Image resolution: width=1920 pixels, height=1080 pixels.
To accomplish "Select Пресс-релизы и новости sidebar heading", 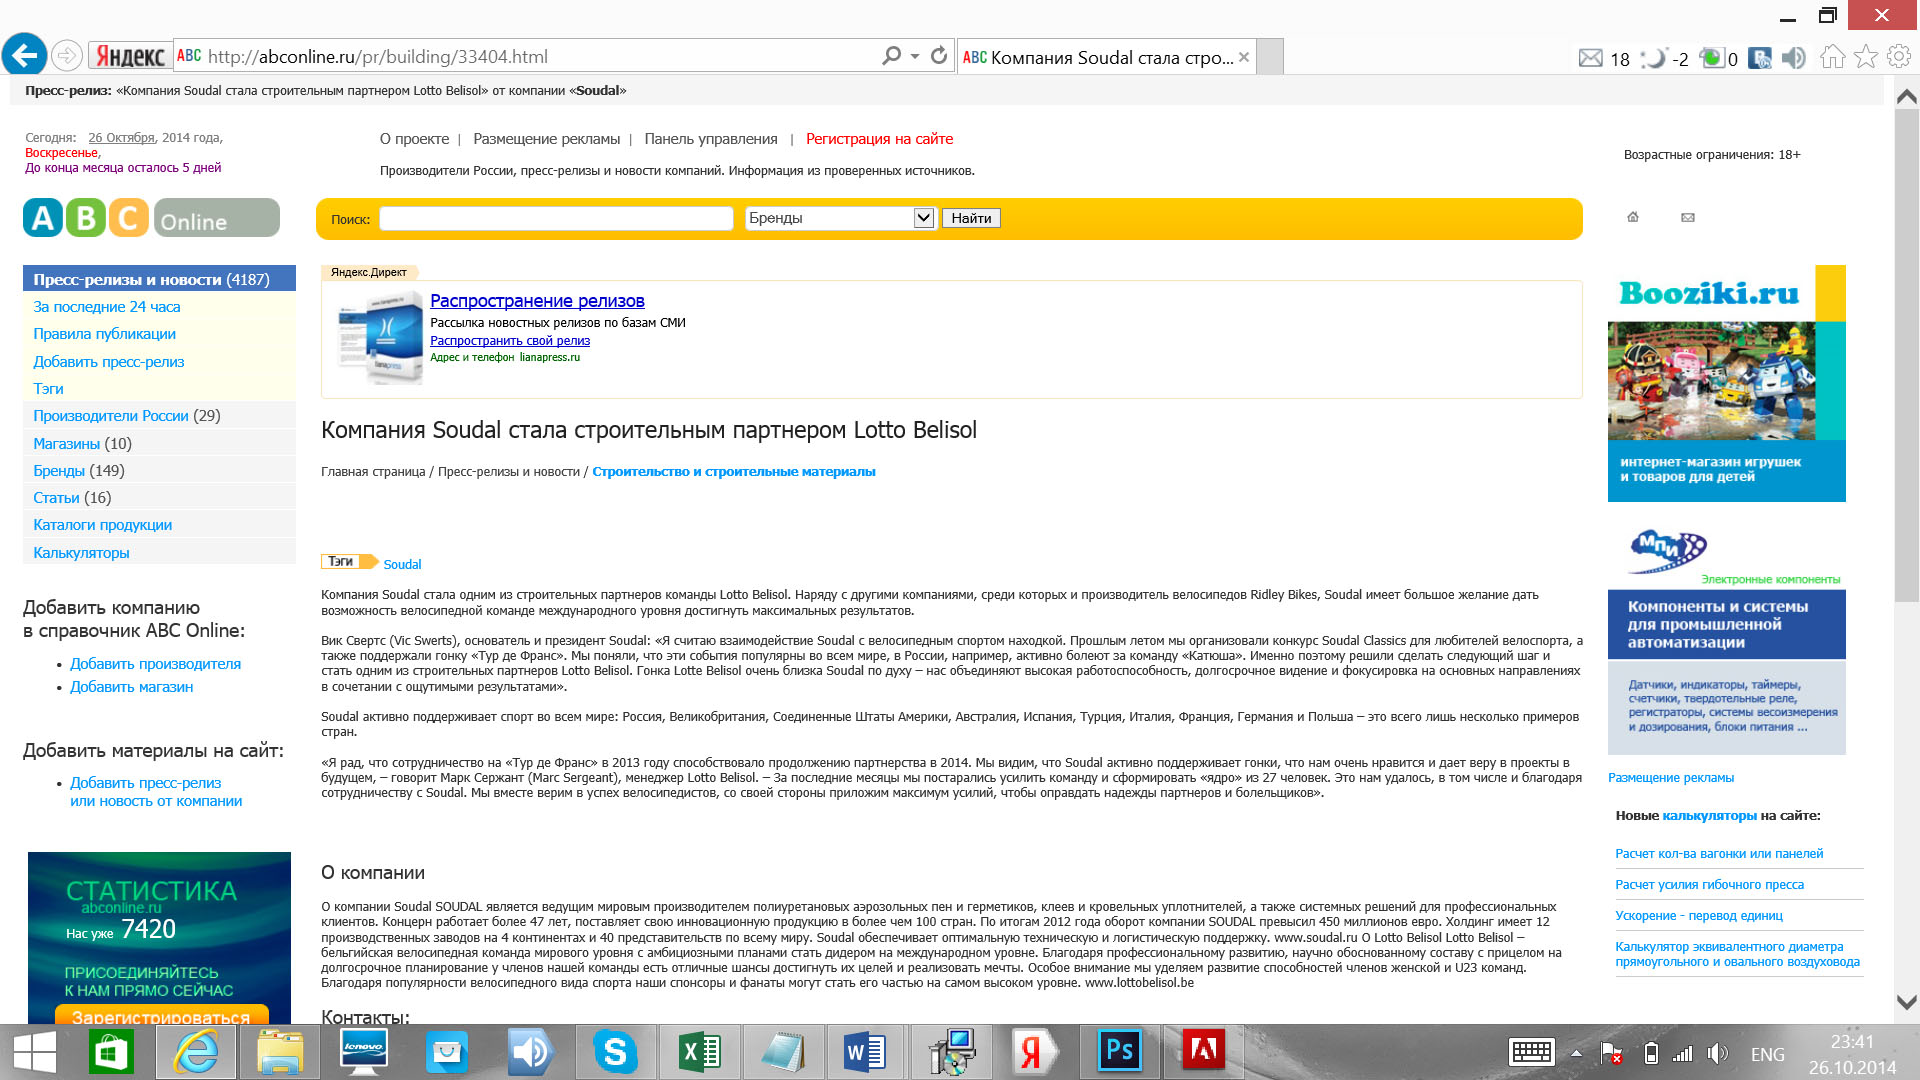I will pos(159,279).
